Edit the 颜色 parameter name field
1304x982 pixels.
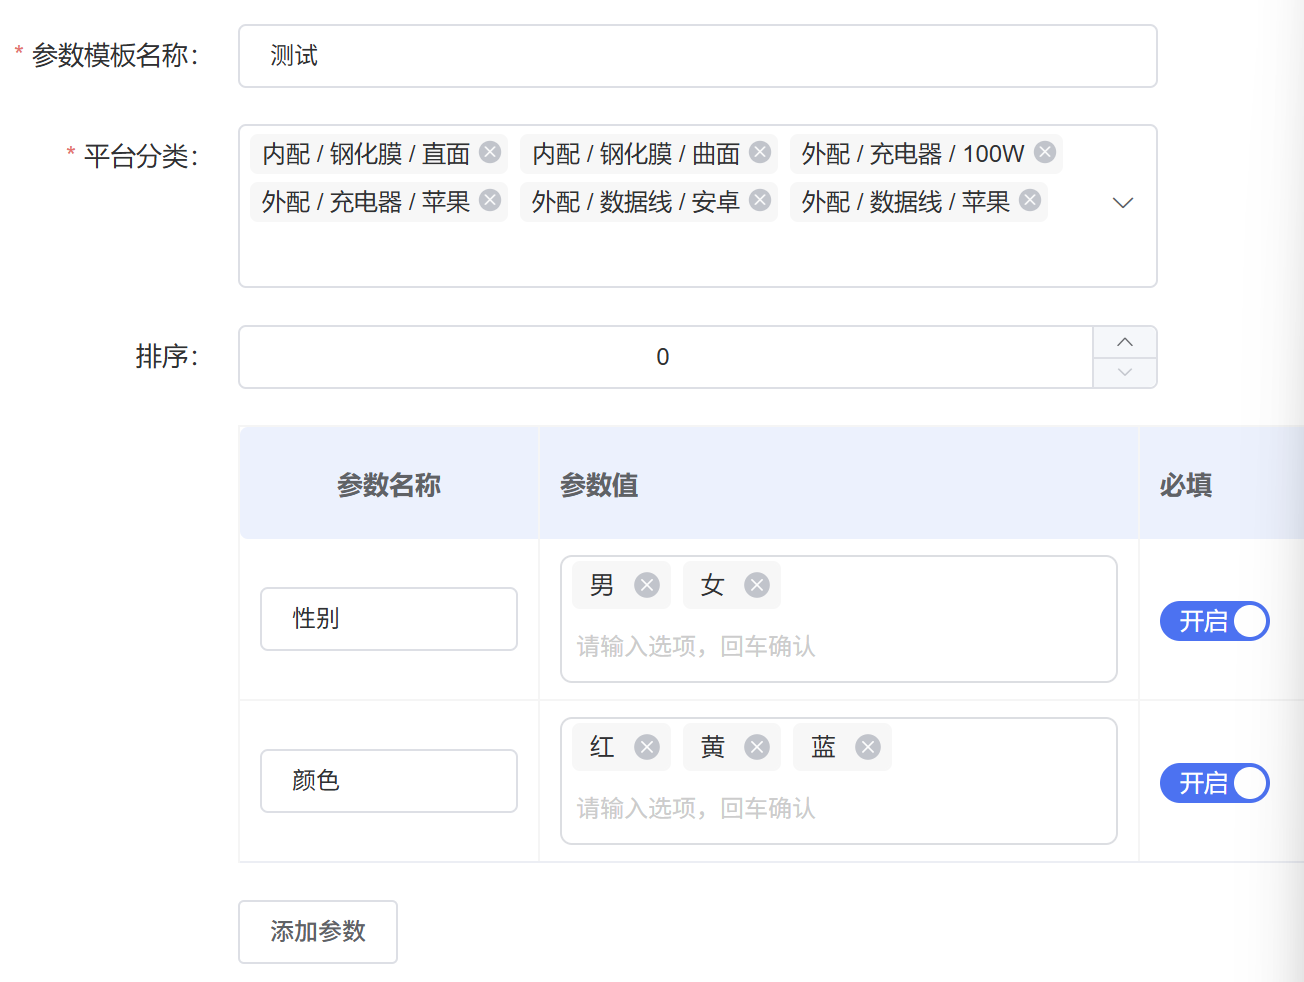pos(389,781)
